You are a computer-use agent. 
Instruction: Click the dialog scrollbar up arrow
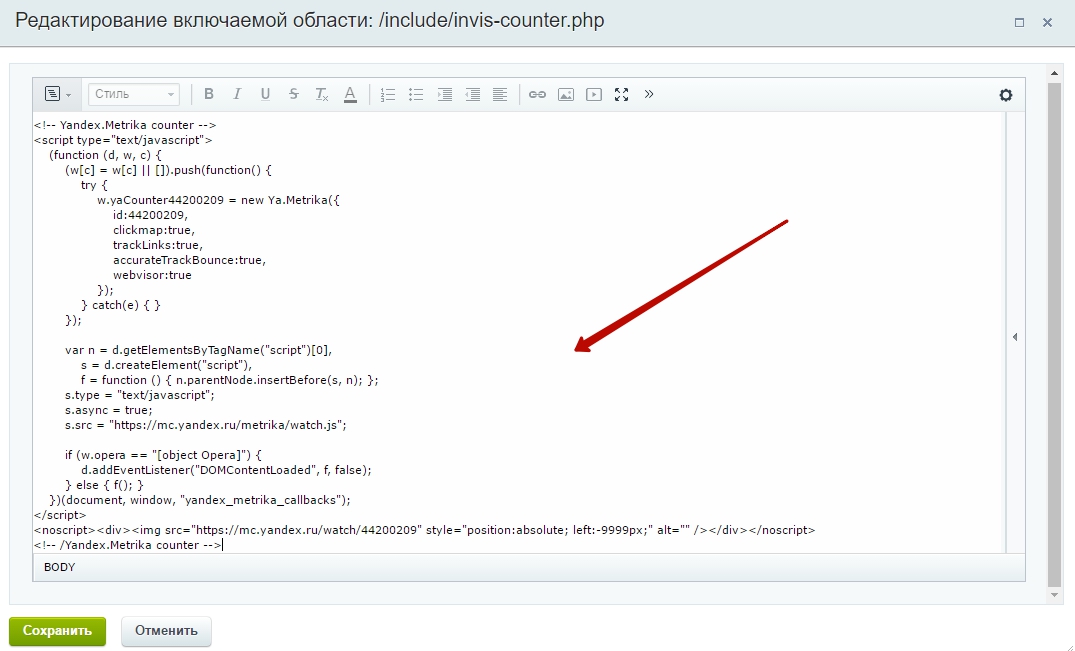pyautogui.click(x=1054, y=72)
